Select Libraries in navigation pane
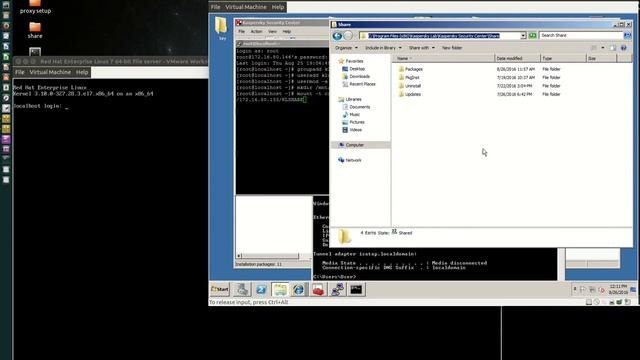The image size is (640, 360). (x=353, y=100)
